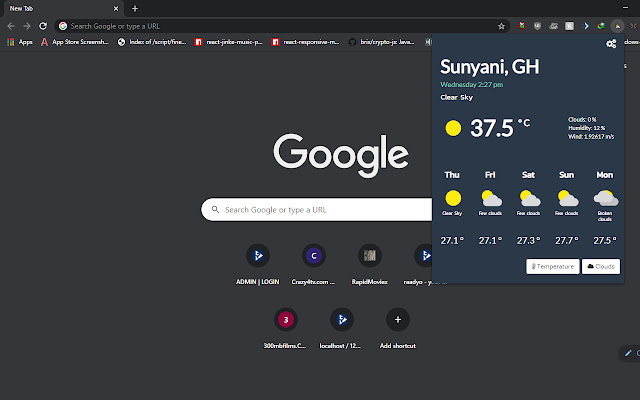This screenshot has width=640, height=400.
Task: Click the customize pencil icon
Action: [628, 353]
